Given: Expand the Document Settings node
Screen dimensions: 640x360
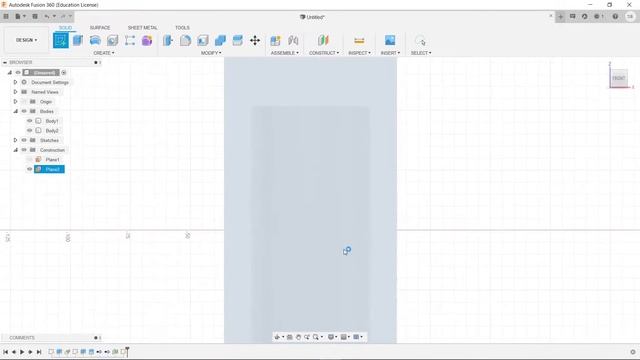Looking at the screenshot, I should click(x=16, y=82).
